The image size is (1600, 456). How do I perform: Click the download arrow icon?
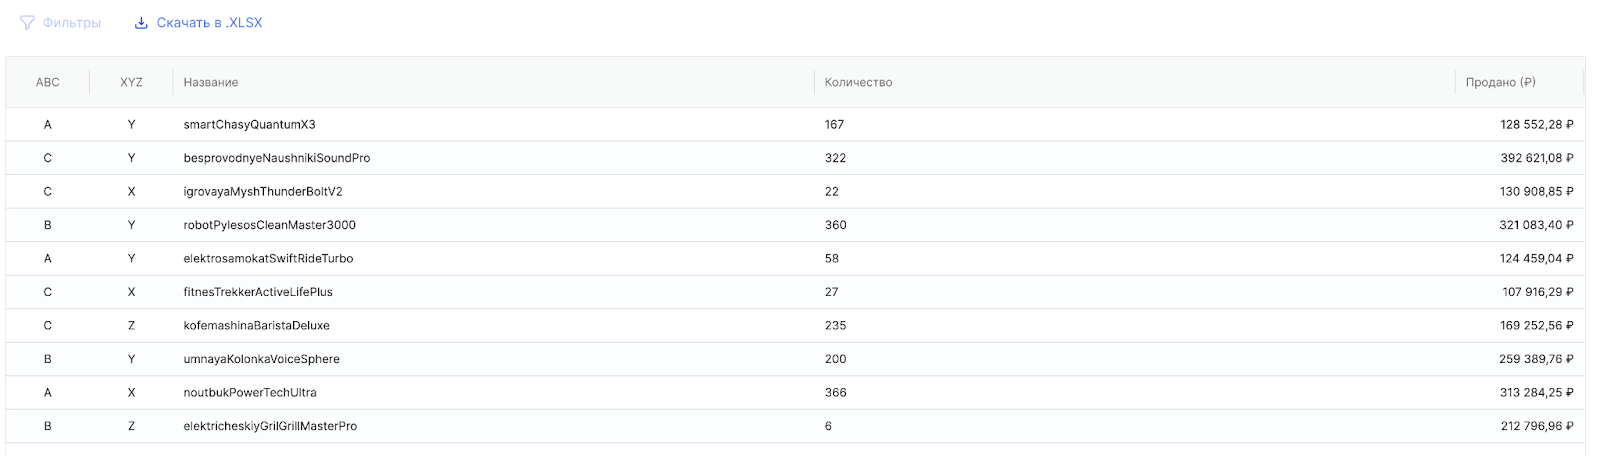tap(141, 23)
